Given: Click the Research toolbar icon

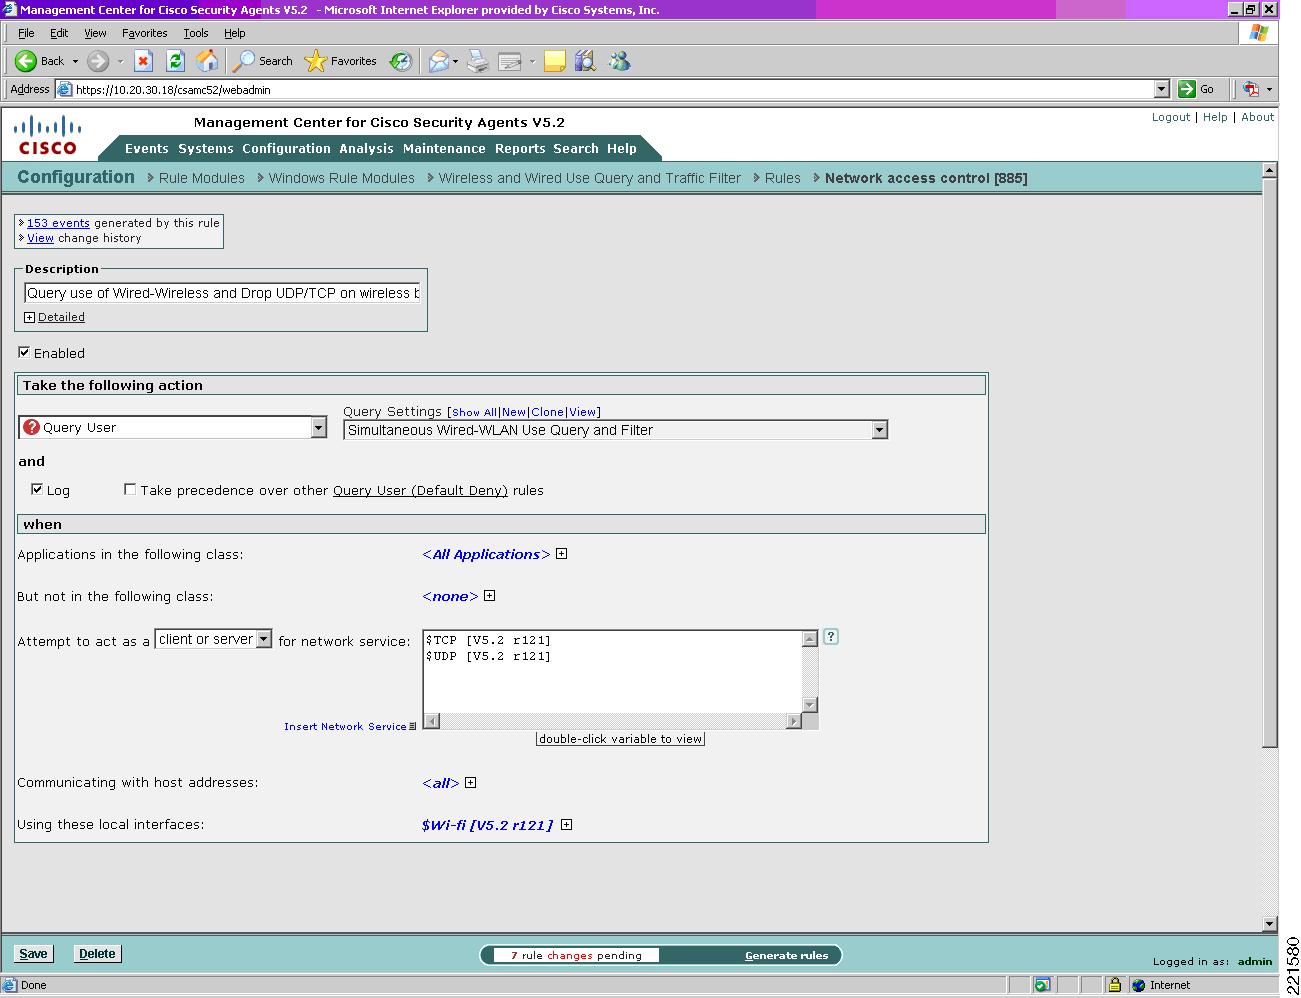Looking at the screenshot, I should 586,62.
